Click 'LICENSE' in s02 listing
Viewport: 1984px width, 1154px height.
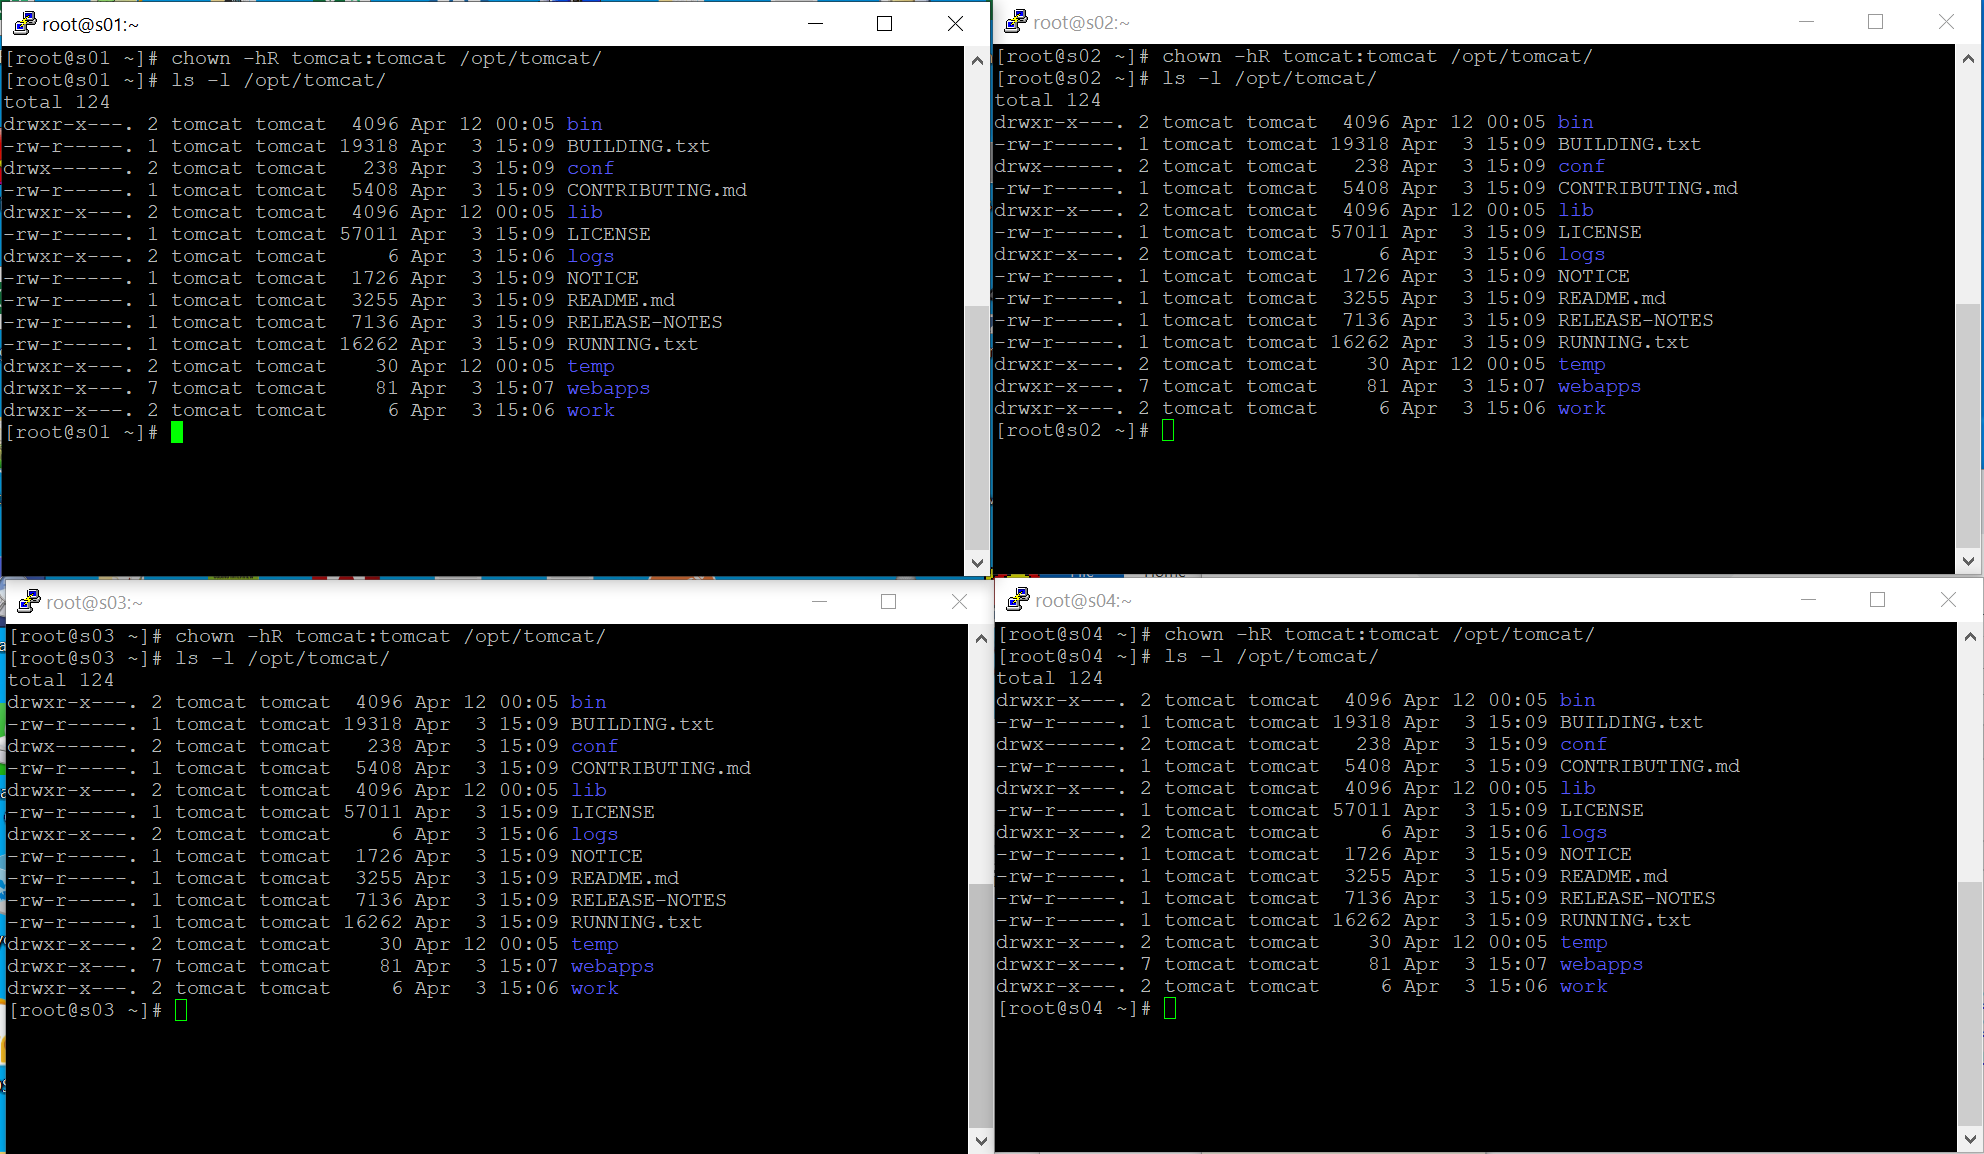pyautogui.click(x=1600, y=232)
